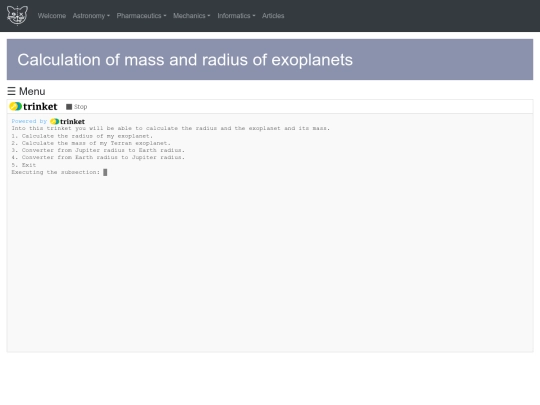This screenshot has height=405, width=540.
Task: Click the cat logo in navbar
Action: 17,15
